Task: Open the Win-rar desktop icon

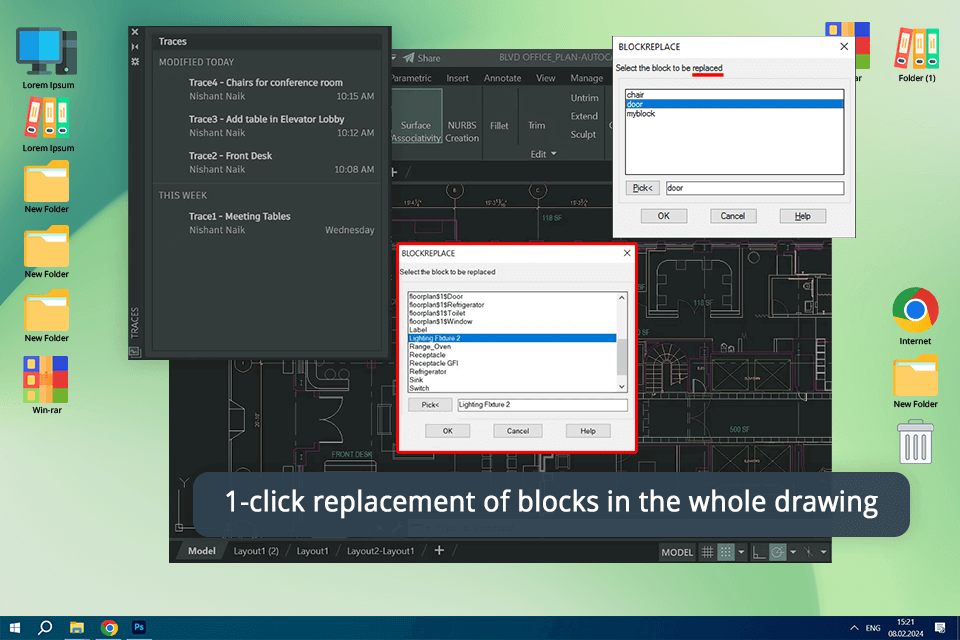Action: [47, 385]
